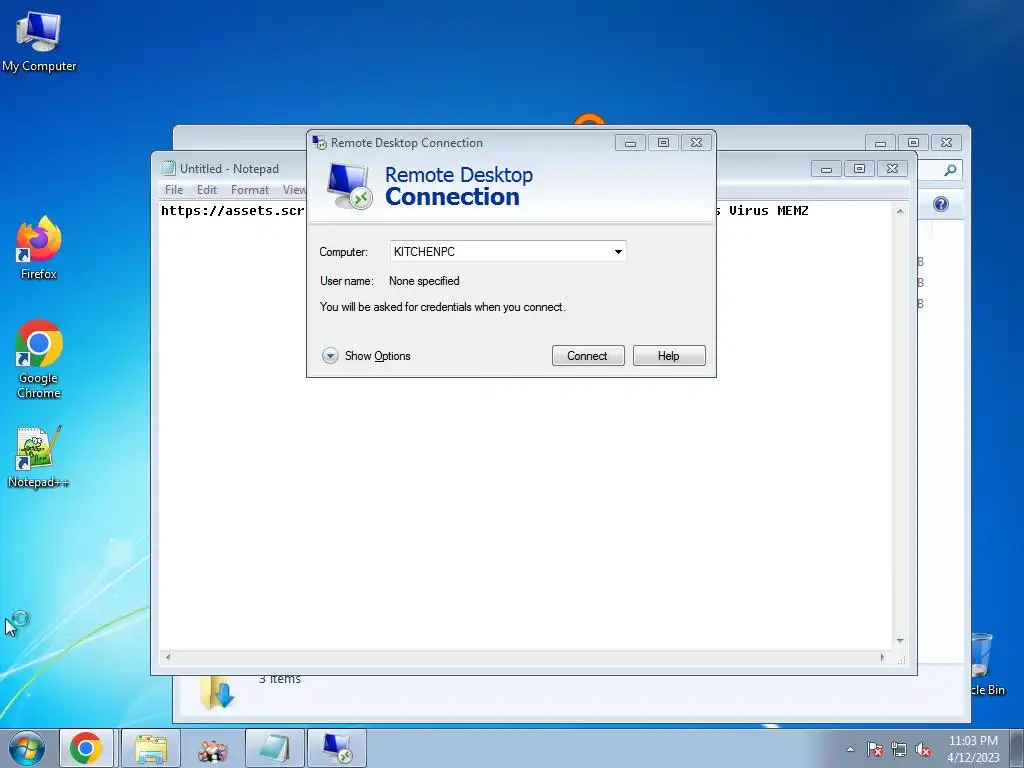Close the Remote Desktop Connection dialog
The image size is (1024, 768).
coord(696,142)
